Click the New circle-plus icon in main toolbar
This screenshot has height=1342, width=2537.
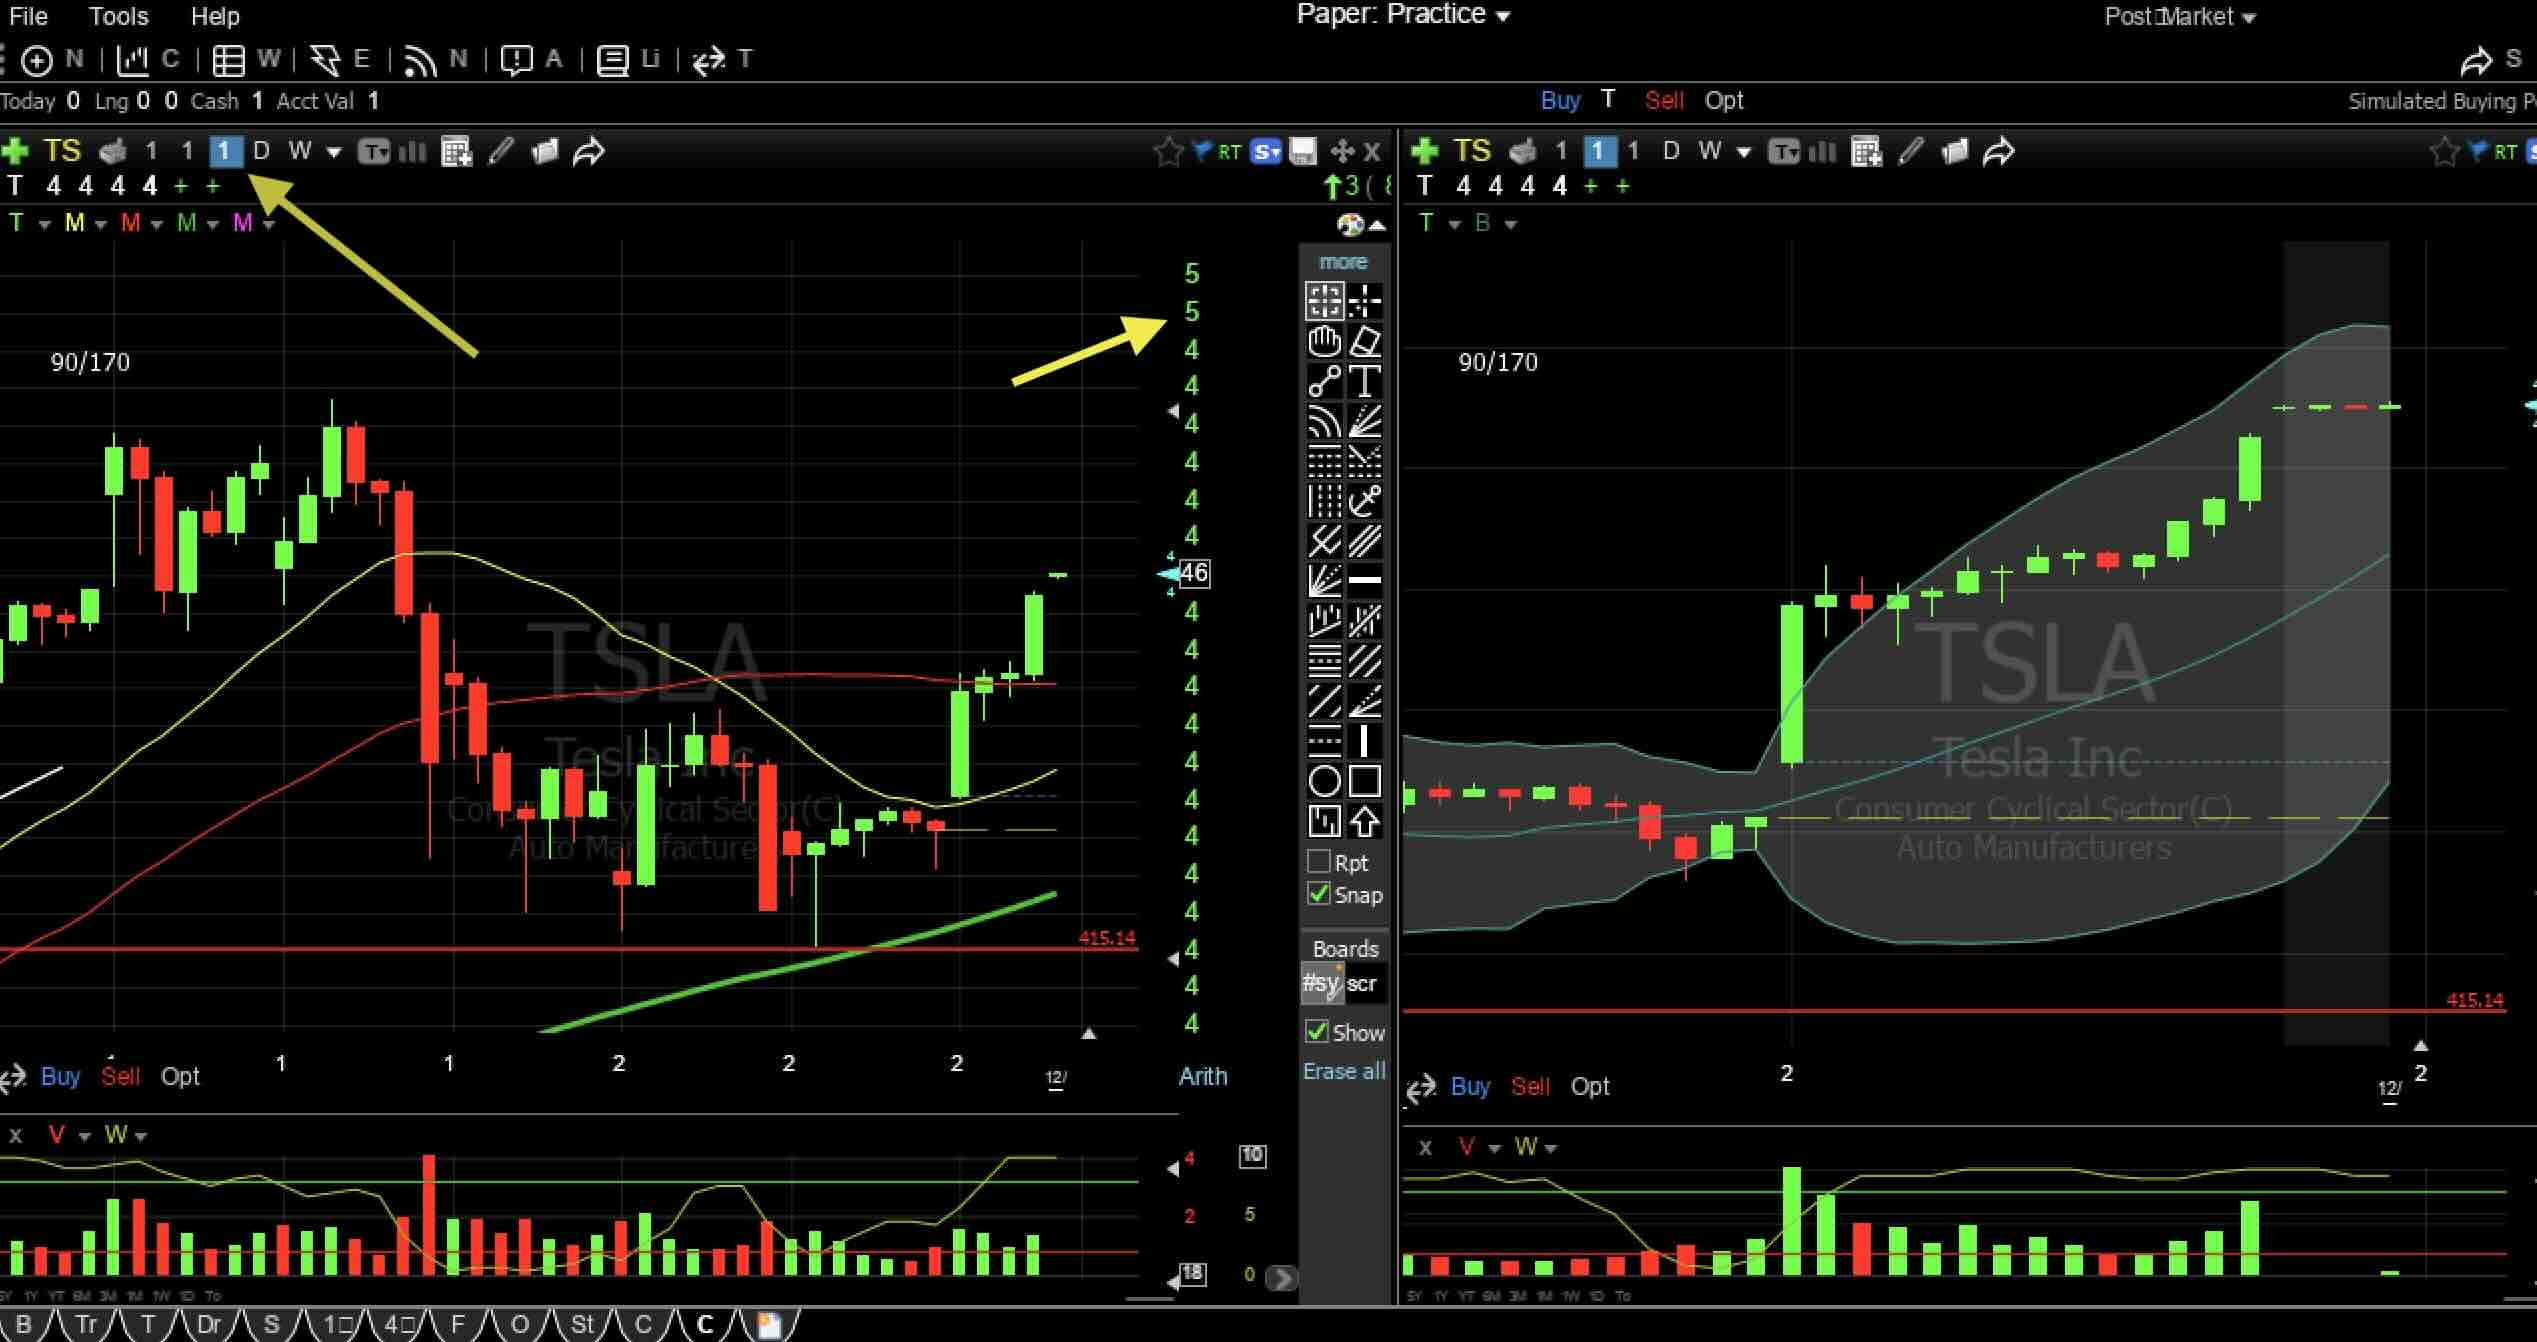pos(37,61)
